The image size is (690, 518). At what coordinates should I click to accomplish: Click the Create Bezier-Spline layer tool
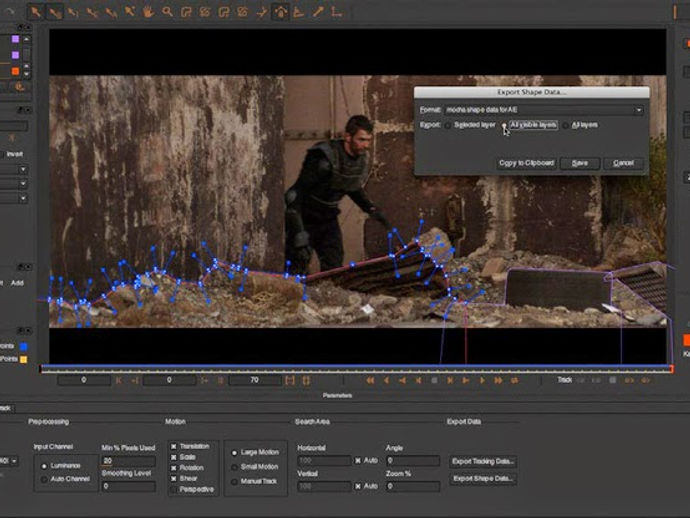(x=224, y=12)
